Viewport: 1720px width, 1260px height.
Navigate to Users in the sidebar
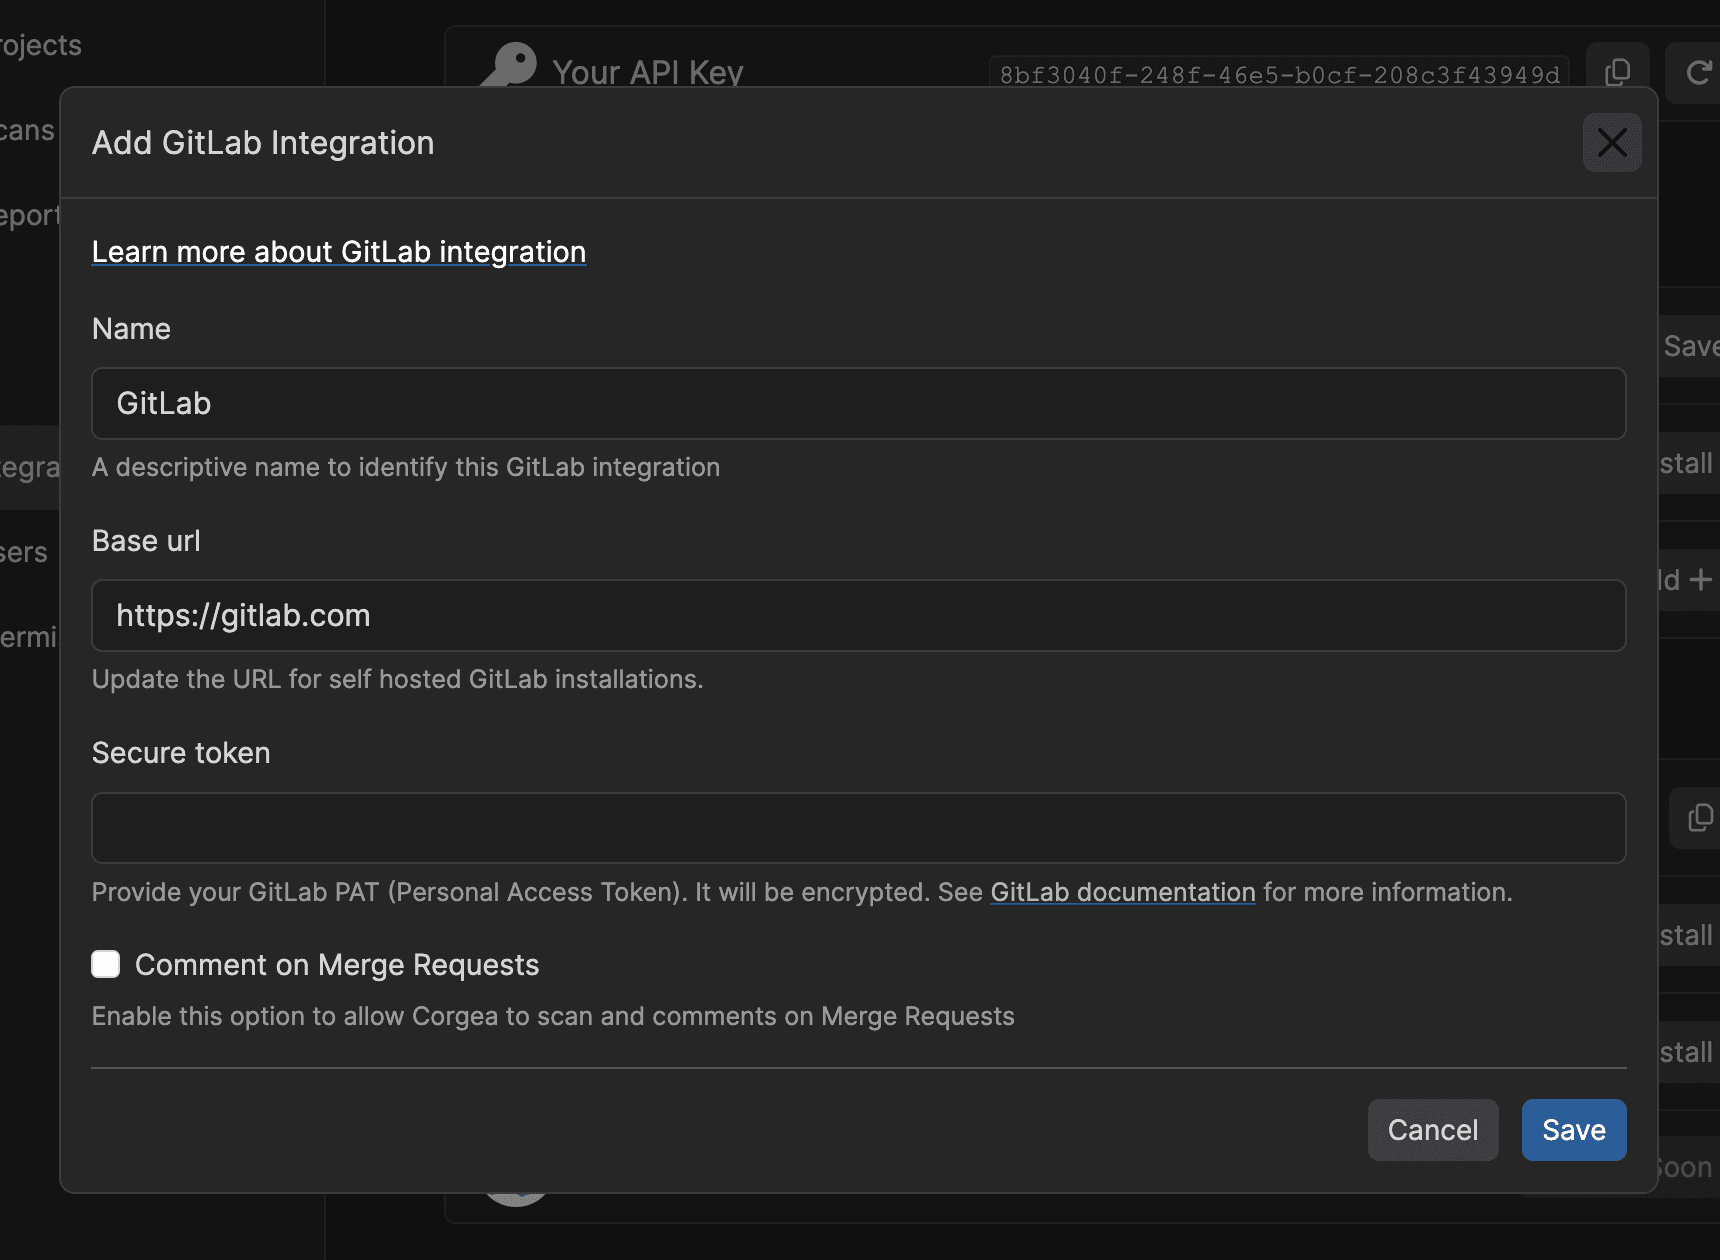pos(24,553)
